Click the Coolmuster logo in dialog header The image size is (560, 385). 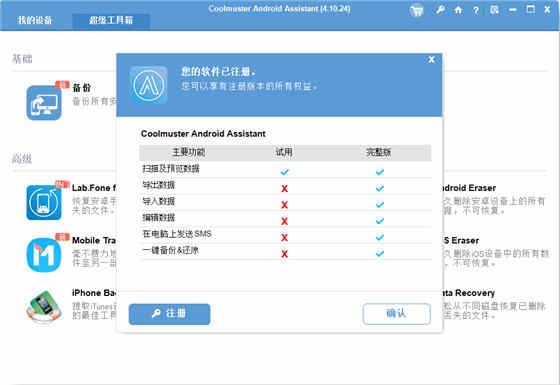[x=149, y=85]
